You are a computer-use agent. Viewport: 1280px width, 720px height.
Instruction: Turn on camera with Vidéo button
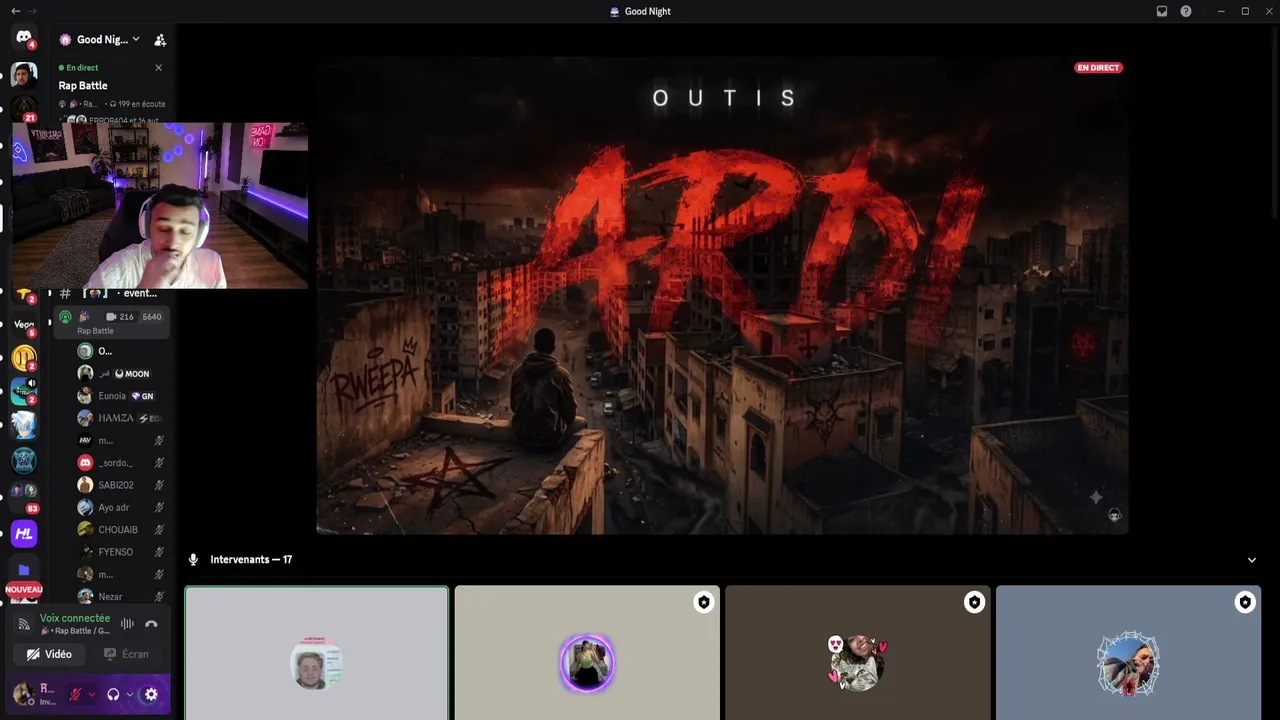(50, 654)
